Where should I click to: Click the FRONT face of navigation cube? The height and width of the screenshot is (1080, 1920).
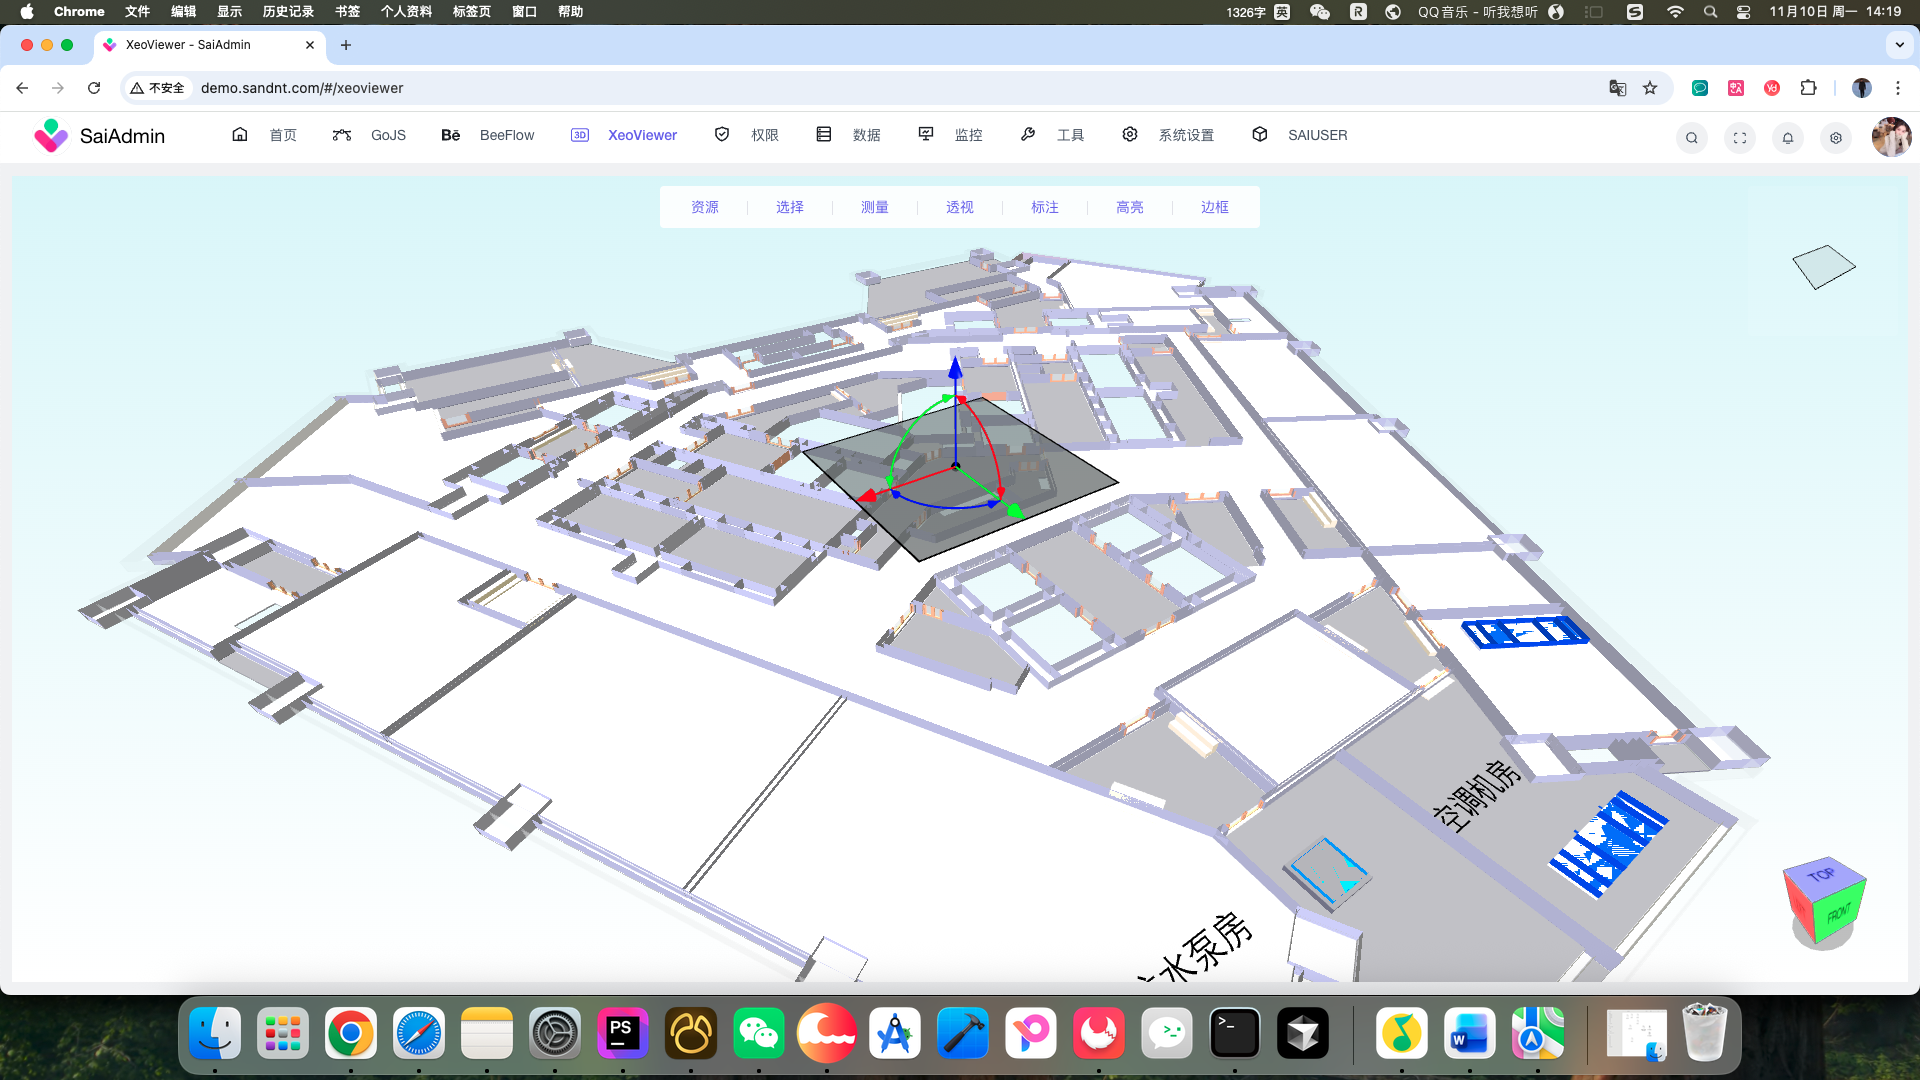1838,914
